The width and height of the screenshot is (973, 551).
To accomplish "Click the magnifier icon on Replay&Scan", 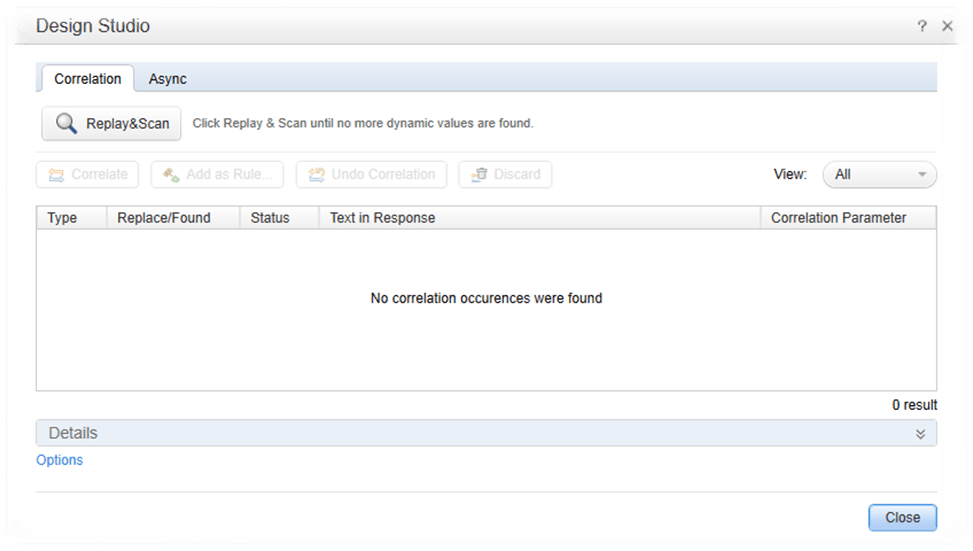I will pyautogui.click(x=66, y=124).
